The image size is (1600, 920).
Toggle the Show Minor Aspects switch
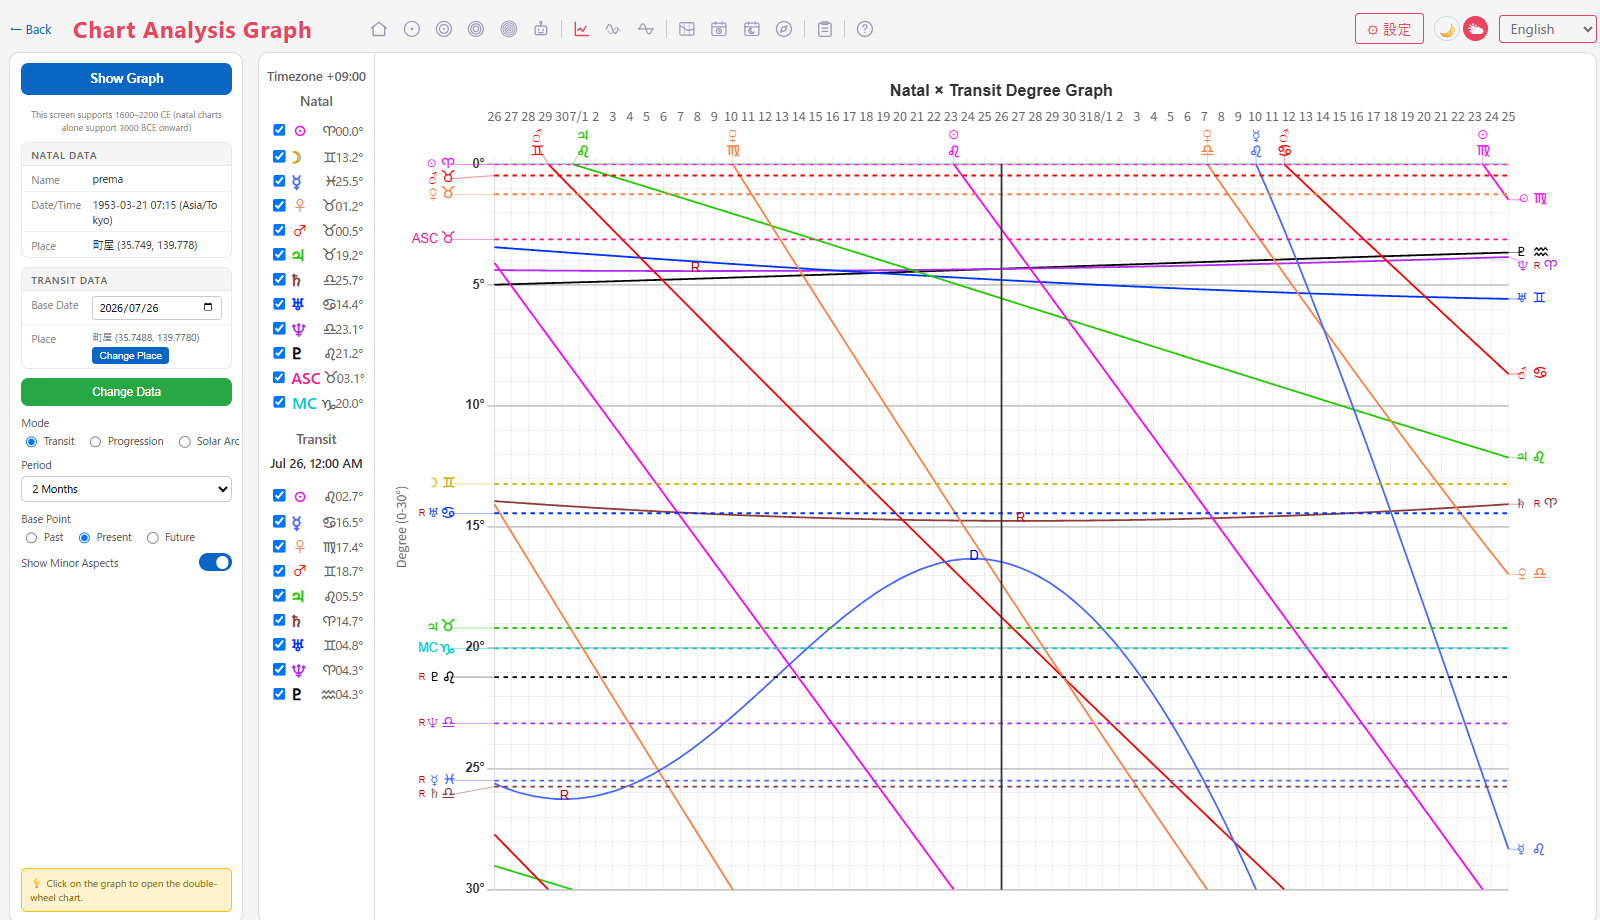215,562
